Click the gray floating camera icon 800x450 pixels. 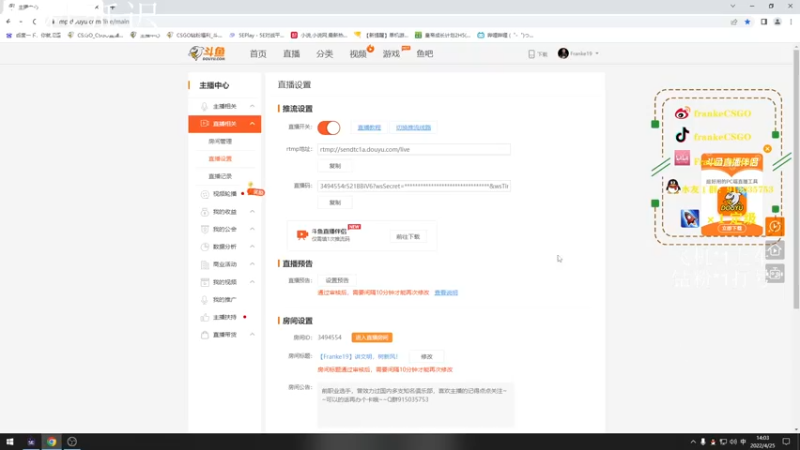tap(774, 274)
